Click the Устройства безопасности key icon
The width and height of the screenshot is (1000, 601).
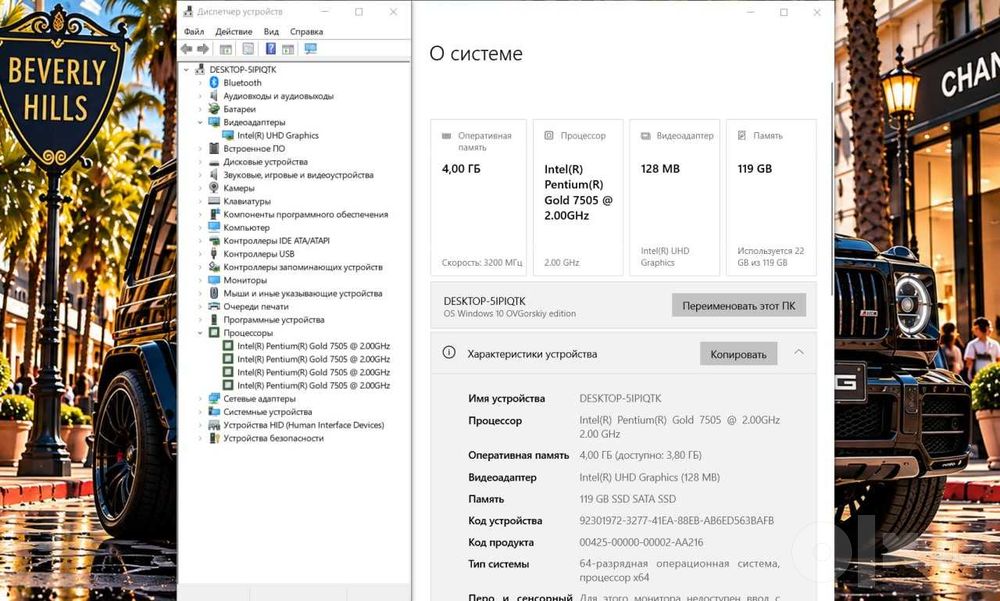(x=214, y=438)
